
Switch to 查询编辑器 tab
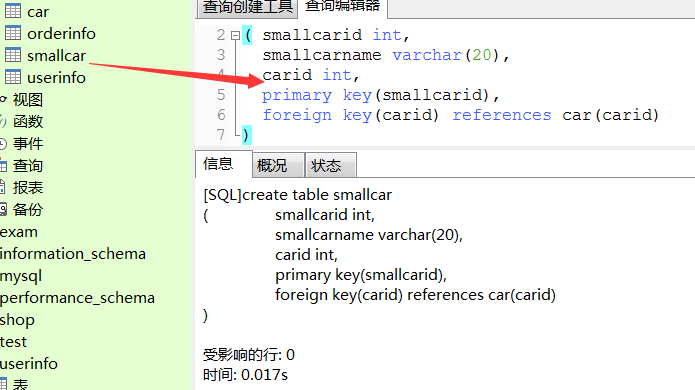(x=343, y=7)
